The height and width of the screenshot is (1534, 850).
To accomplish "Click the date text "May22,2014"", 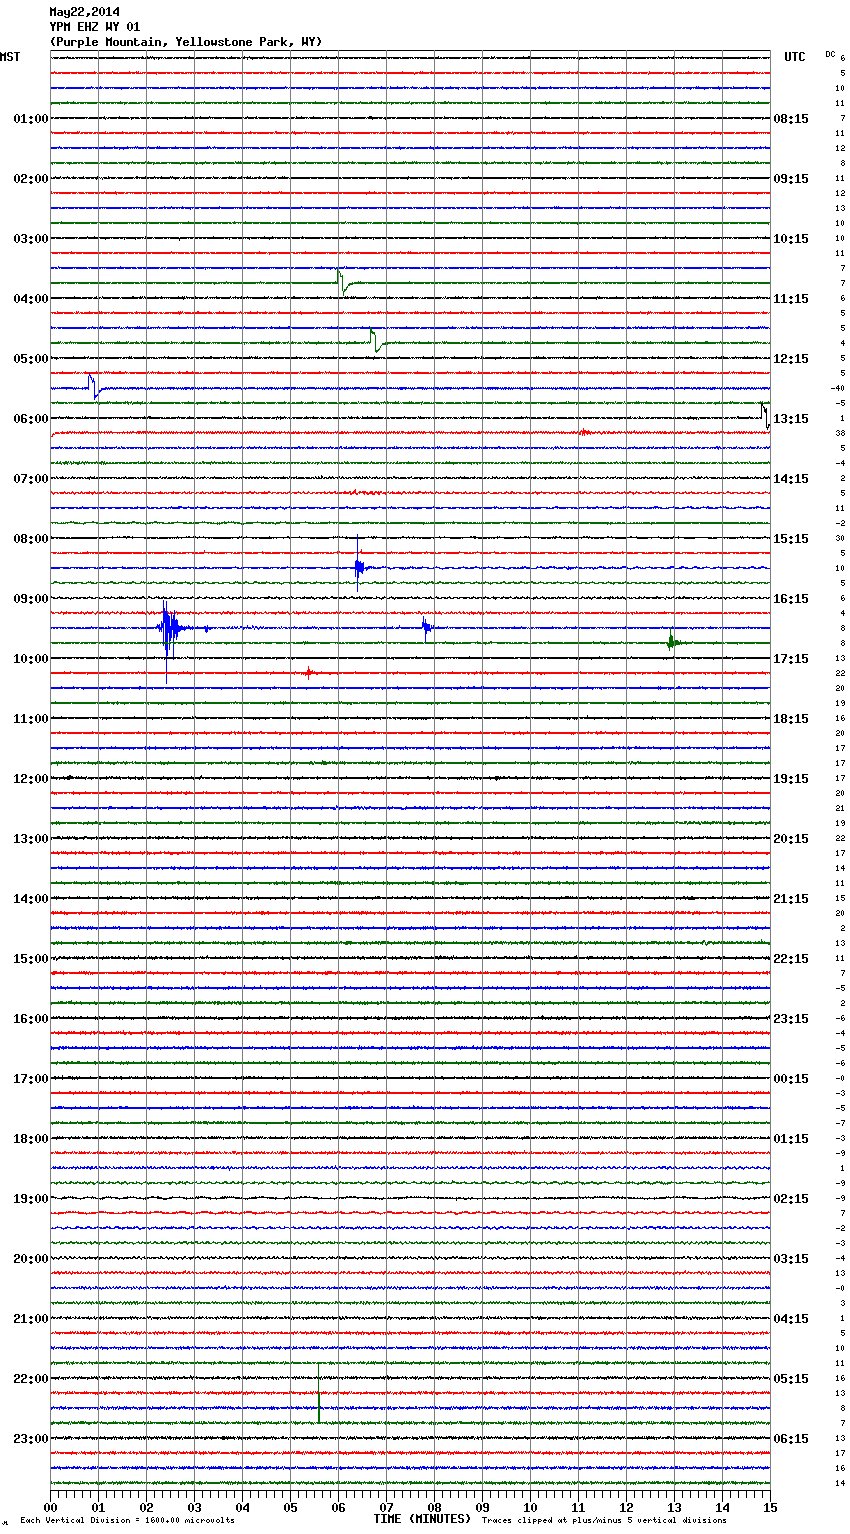I will [x=84, y=12].
